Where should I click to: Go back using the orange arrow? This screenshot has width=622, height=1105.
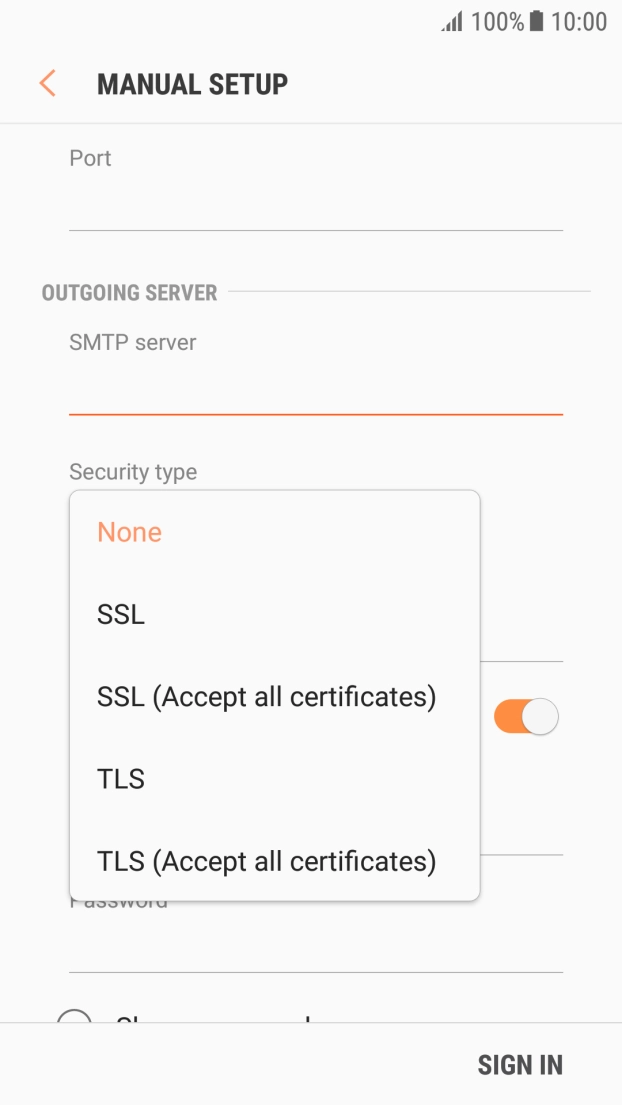(x=47, y=83)
